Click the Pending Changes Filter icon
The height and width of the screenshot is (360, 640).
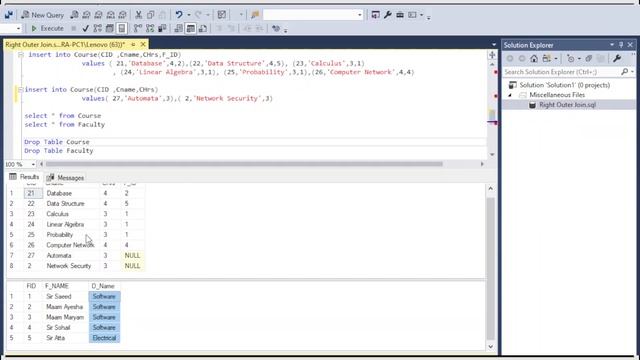click(571, 59)
